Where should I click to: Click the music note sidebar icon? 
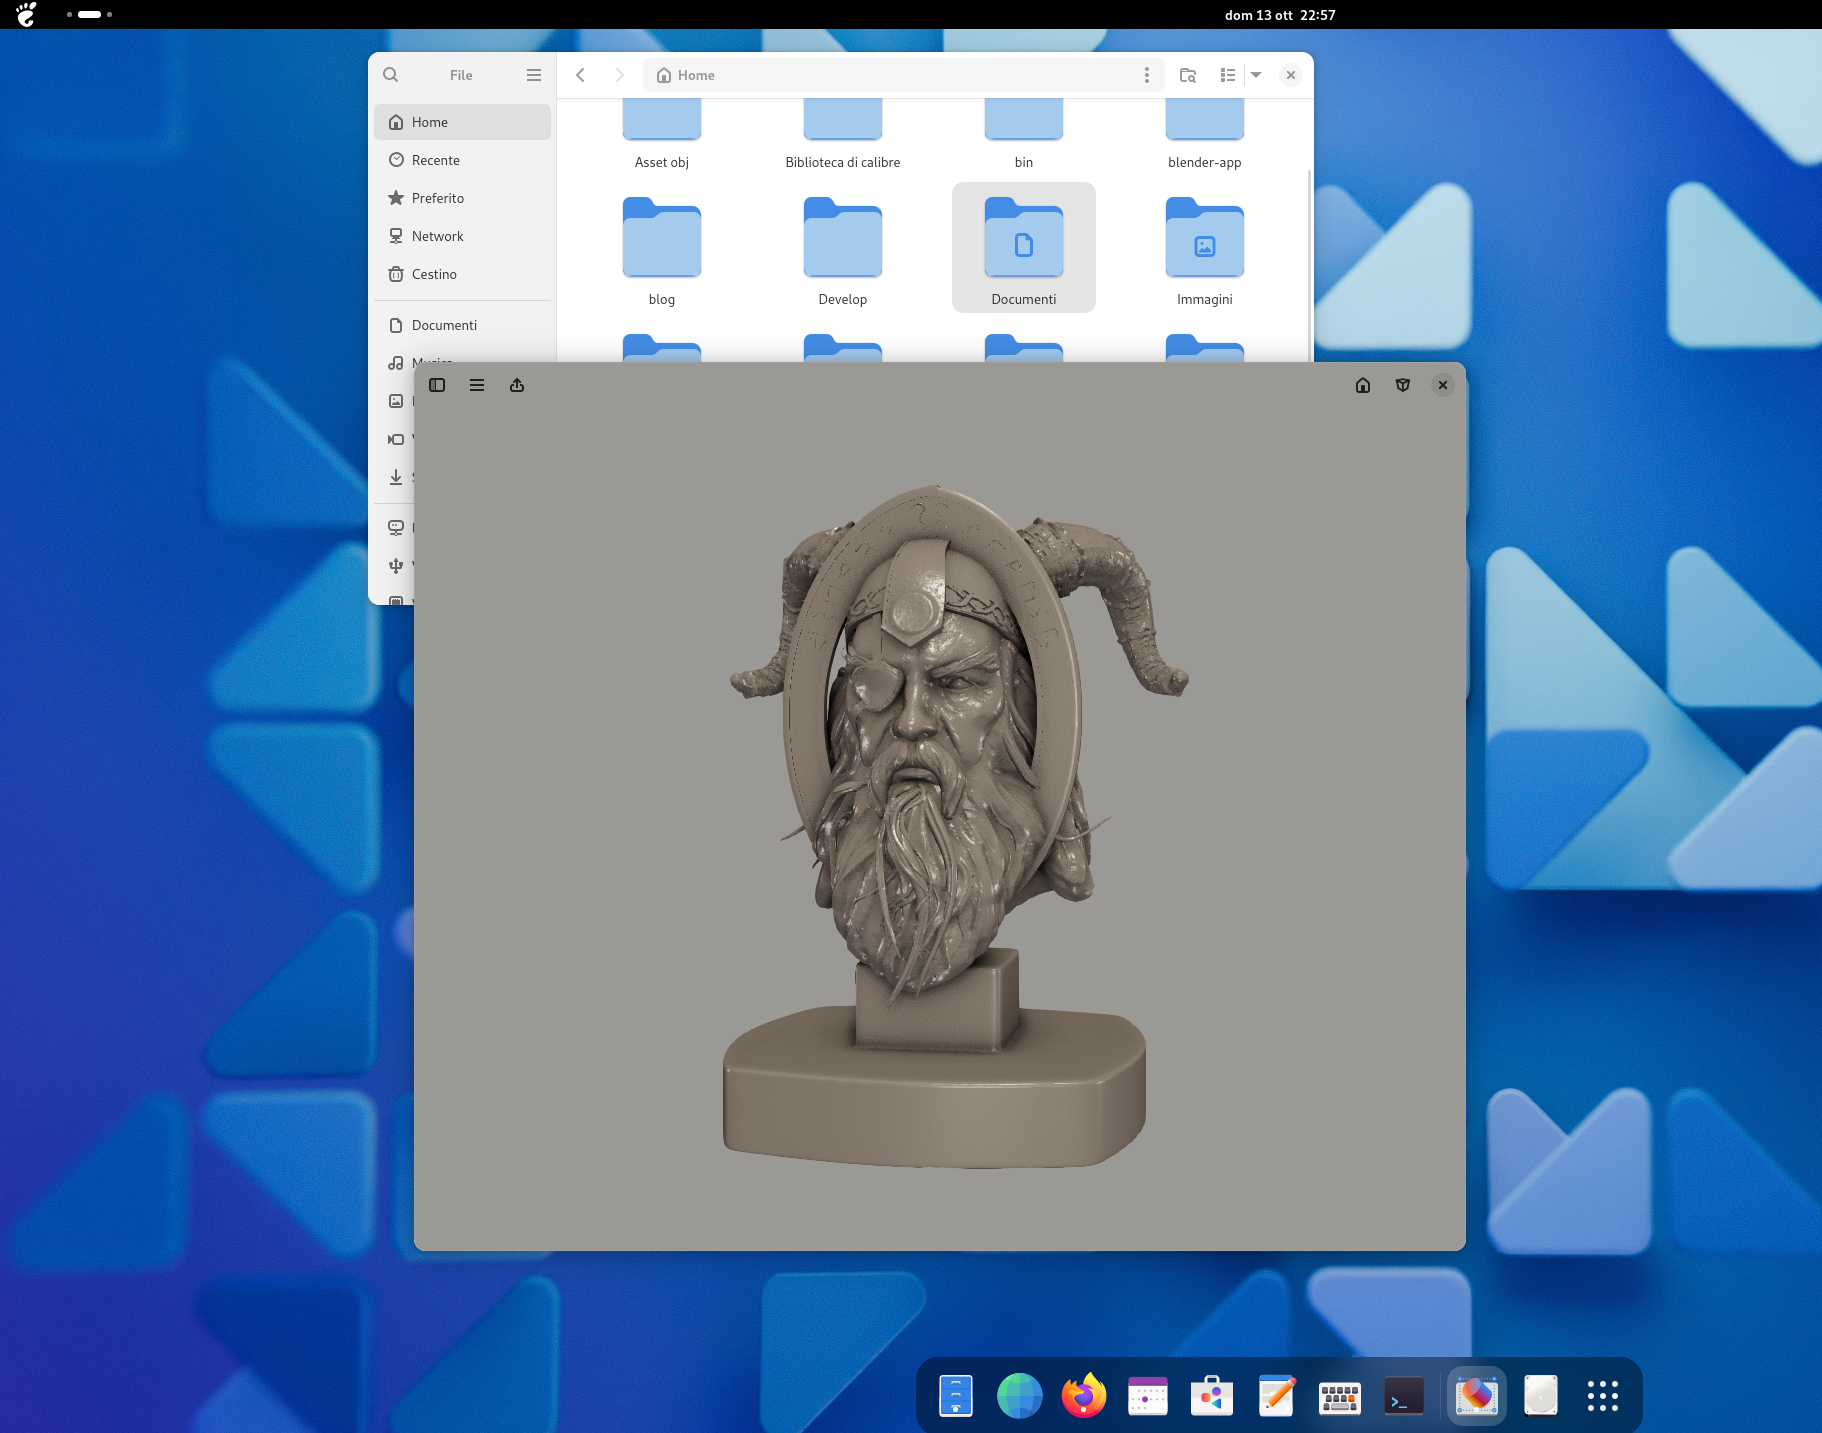(396, 362)
